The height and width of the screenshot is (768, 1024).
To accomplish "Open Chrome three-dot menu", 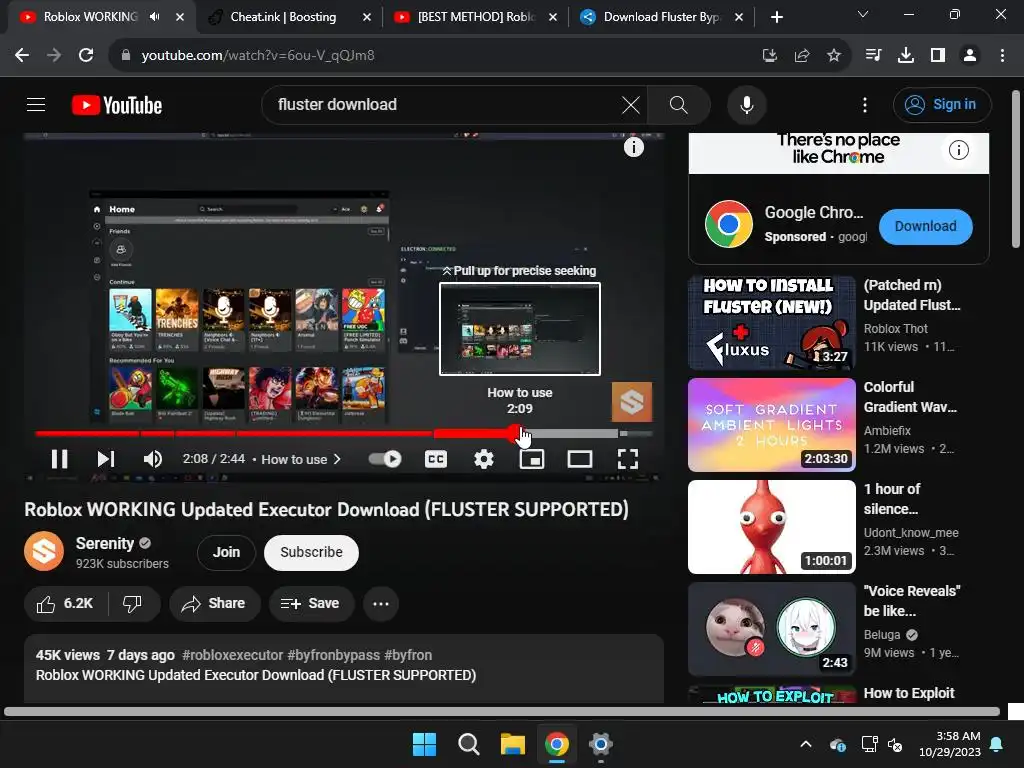I will coord(1002,56).
